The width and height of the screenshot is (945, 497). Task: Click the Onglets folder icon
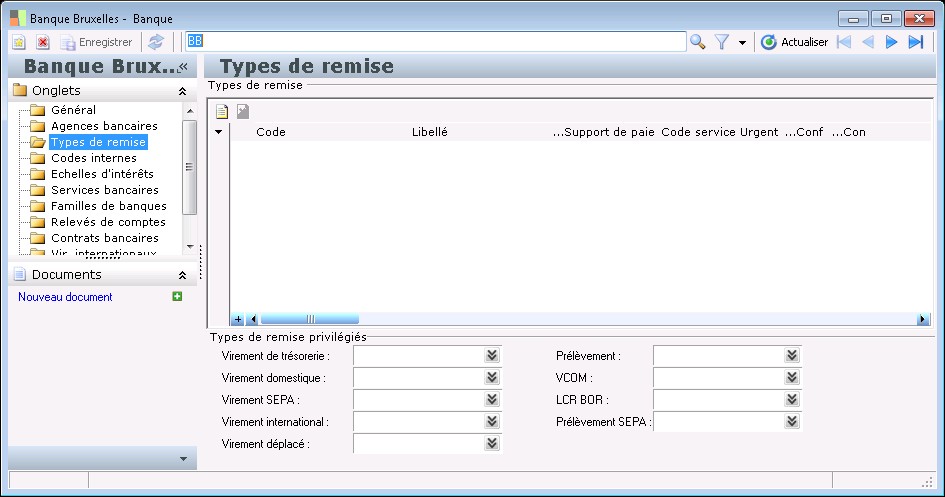tap(20, 90)
